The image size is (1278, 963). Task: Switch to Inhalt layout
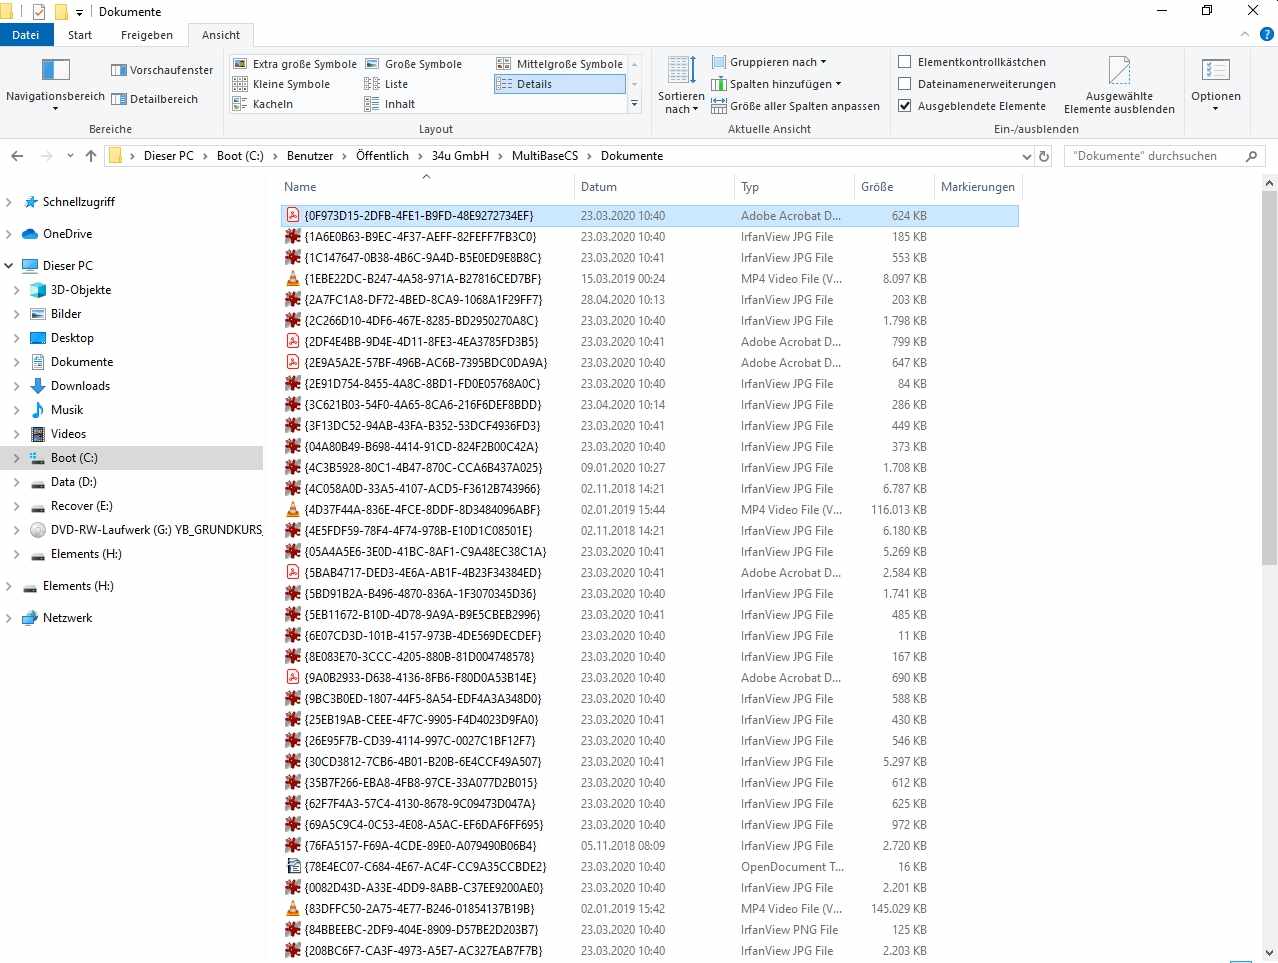389,104
